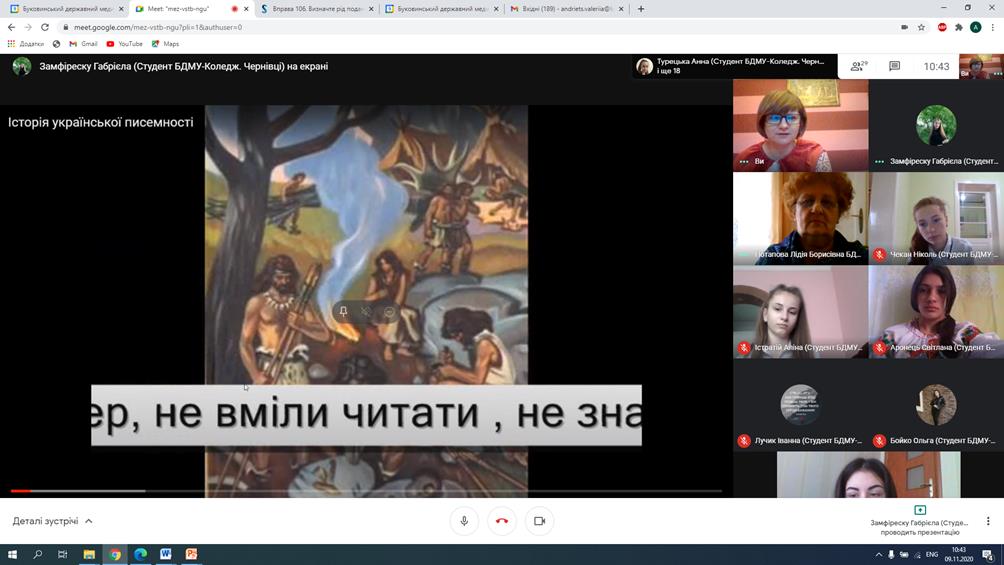Select Істратій Аніна video tile
The width and height of the screenshot is (1004, 565).
(x=800, y=311)
